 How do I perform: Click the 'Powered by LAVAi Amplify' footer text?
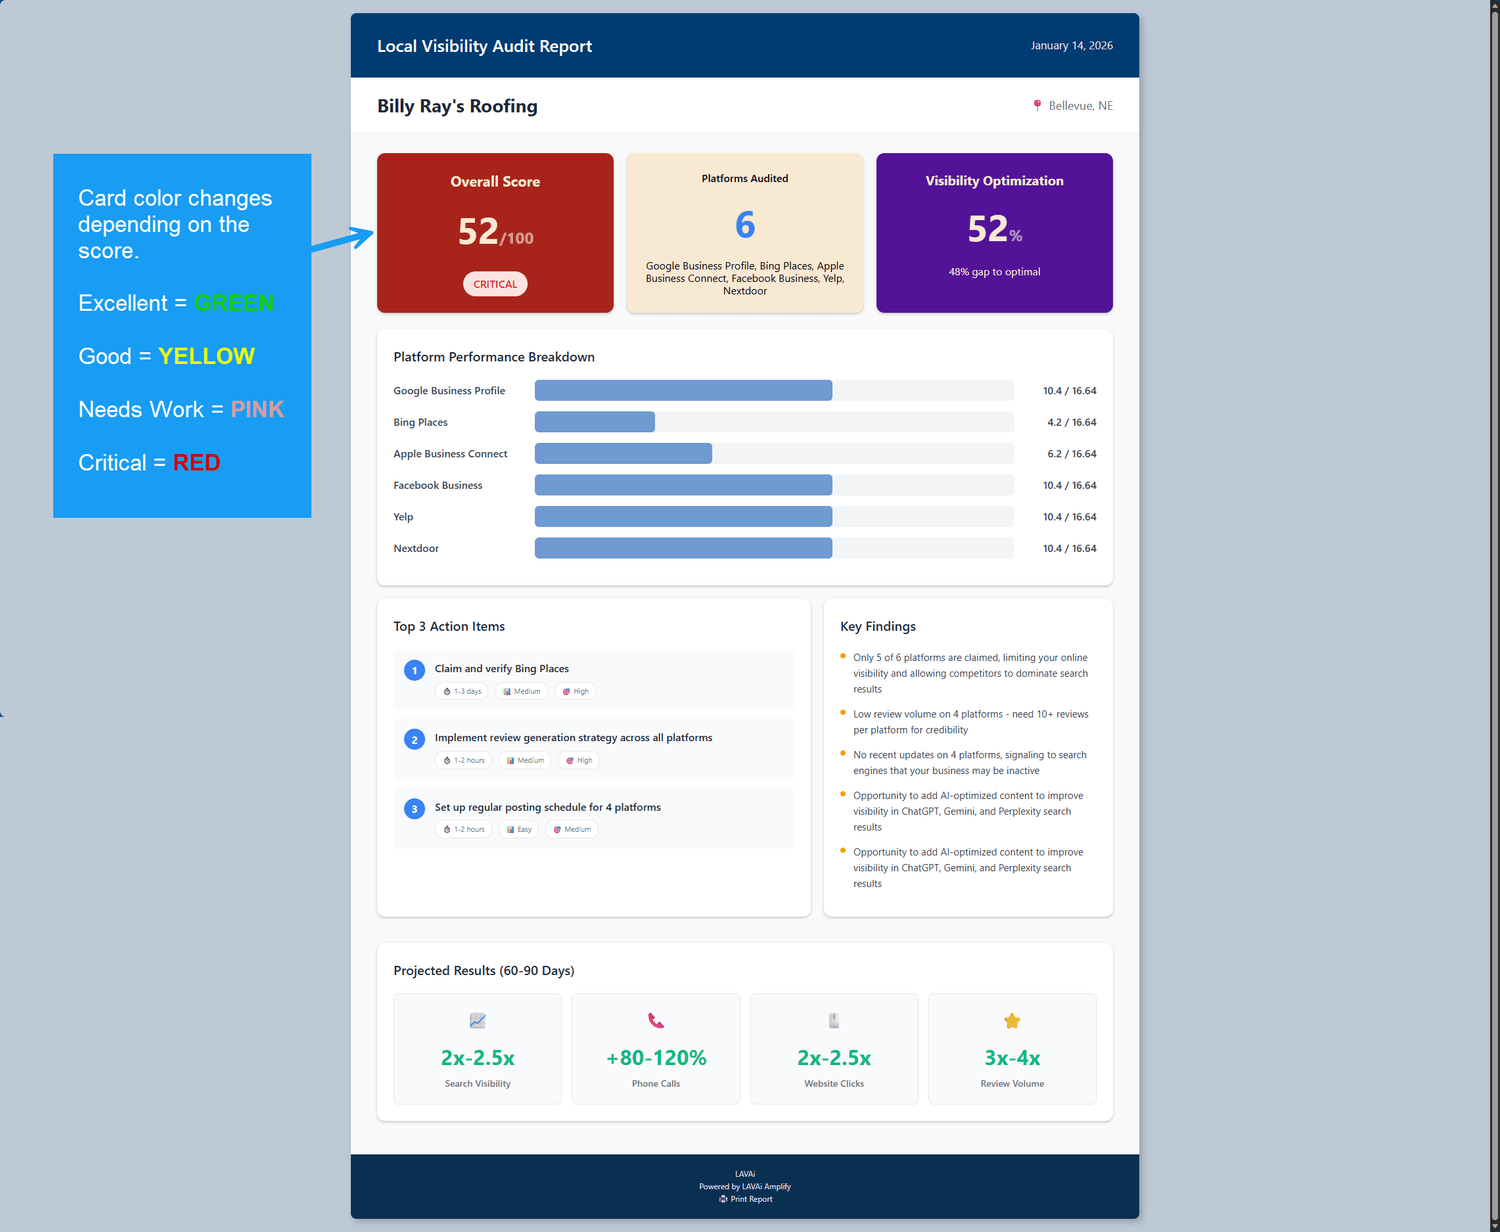click(x=745, y=1187)
